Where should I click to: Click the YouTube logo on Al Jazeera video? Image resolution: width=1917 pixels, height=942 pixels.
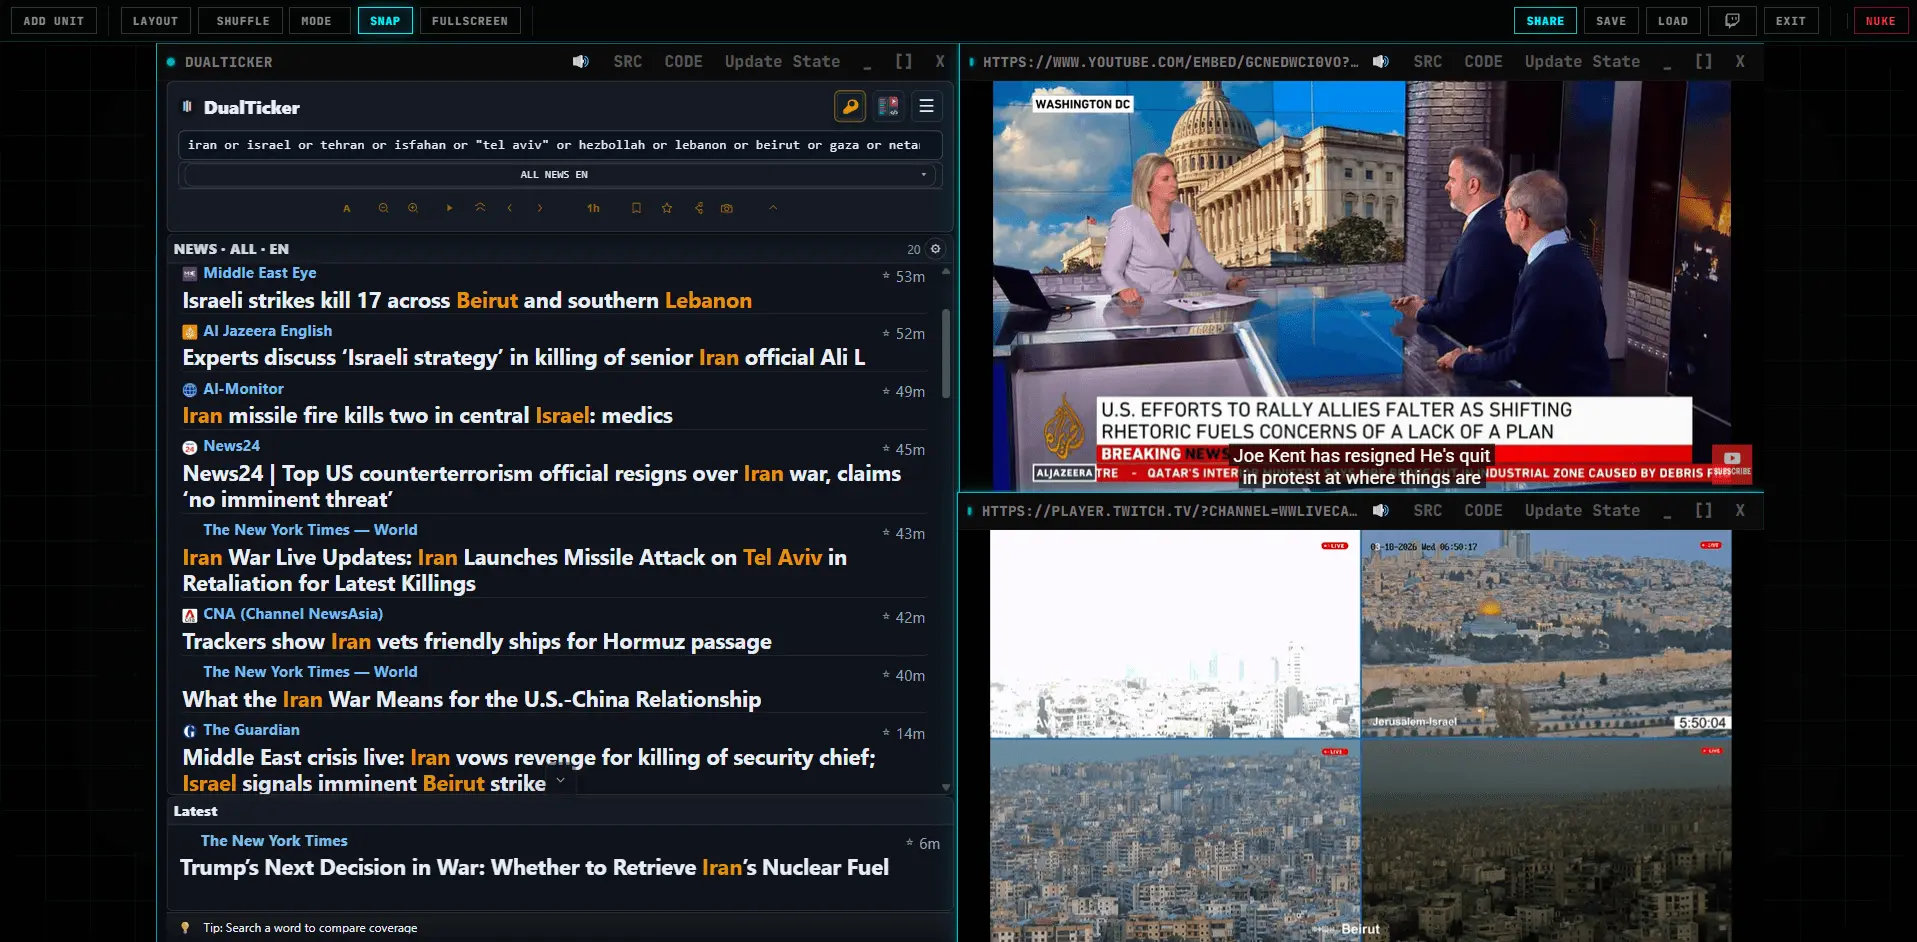(1732, 459)
